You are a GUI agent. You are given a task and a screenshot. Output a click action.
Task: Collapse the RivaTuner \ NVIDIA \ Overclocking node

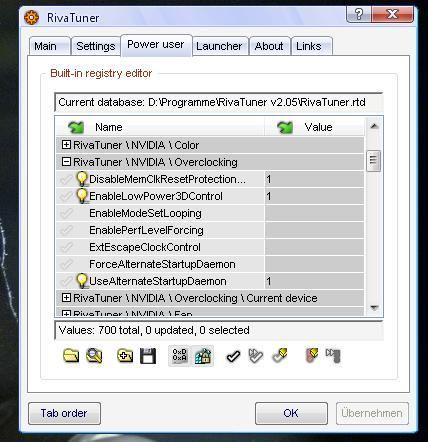point(66,162)
